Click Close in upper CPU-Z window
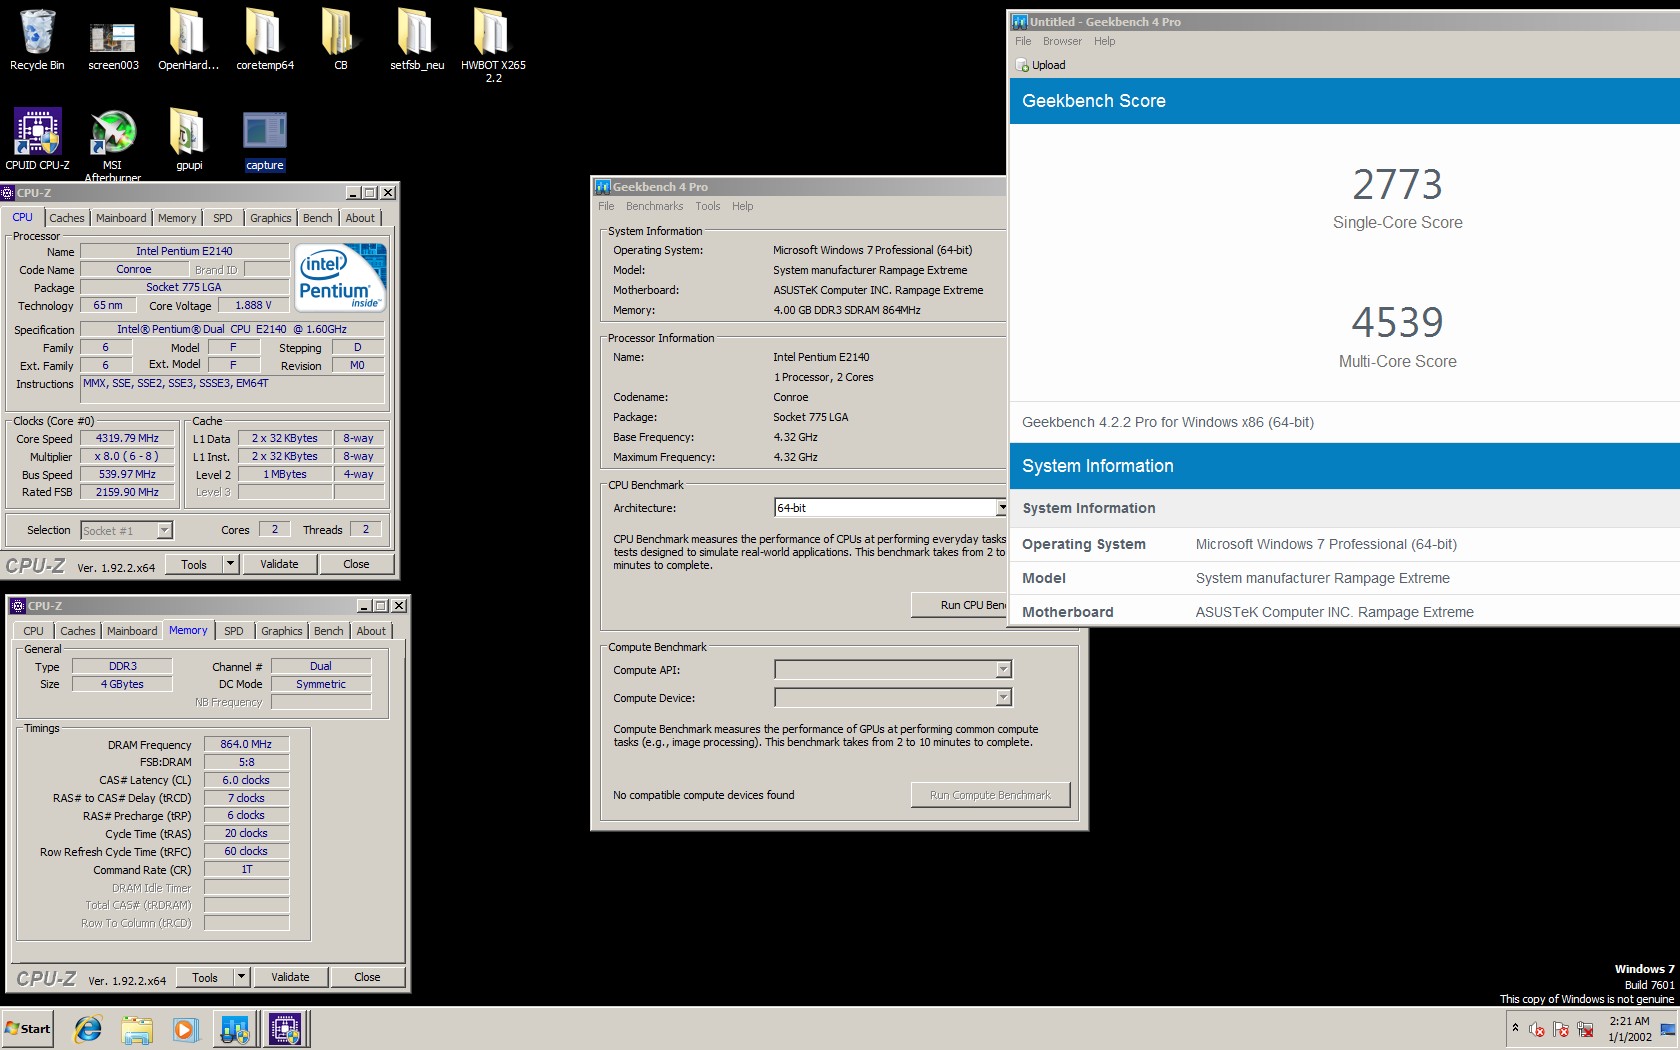Screen dimensions: 1680x1050 (356, 564)
